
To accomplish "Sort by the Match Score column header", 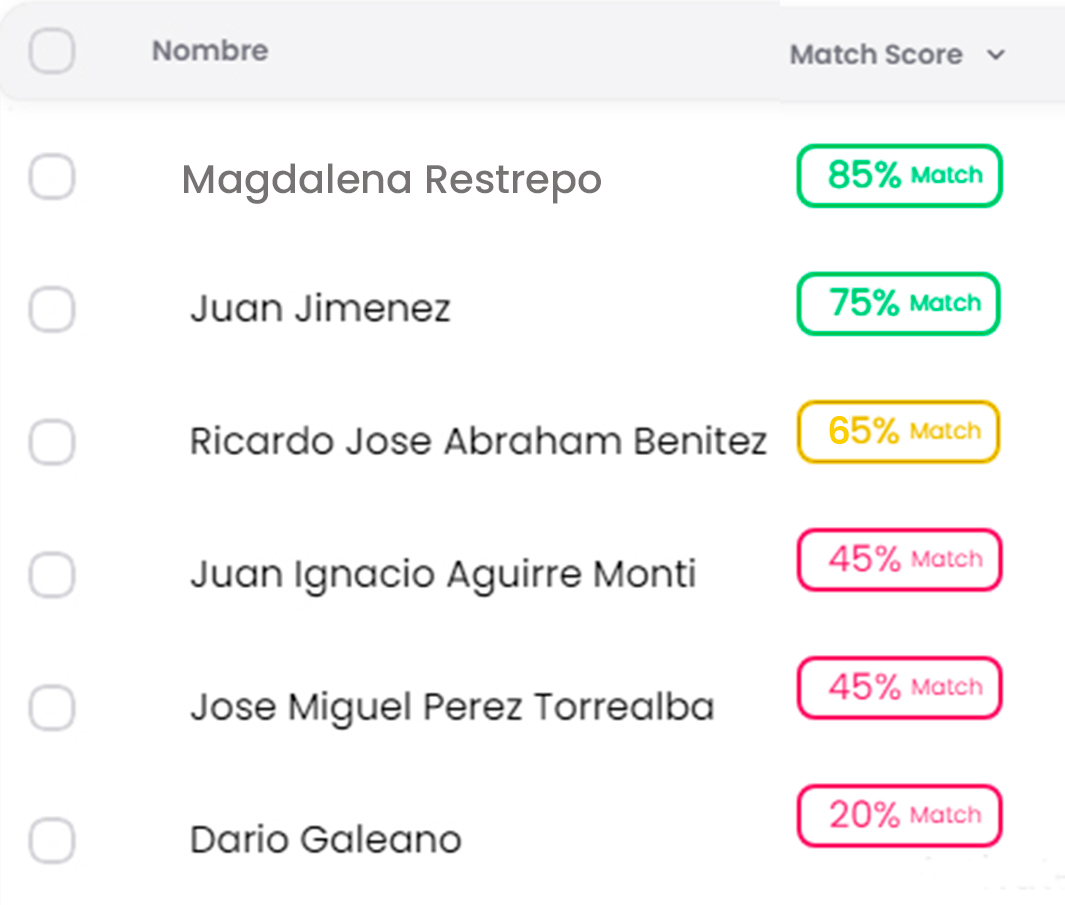I will (x=875, y=55).
